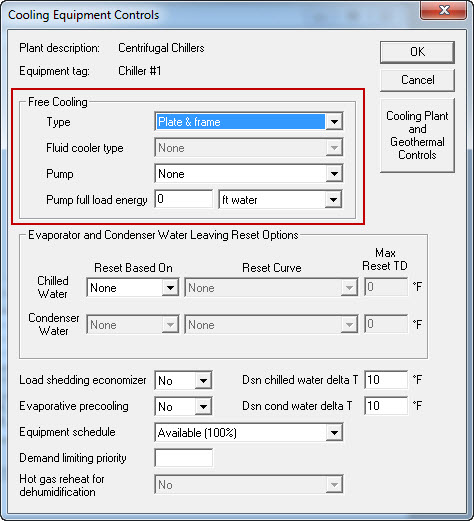The height and width of the screenshot is (521, 474).
Task: Click the Dsn cond water delta T field
Action: [386, 406]
